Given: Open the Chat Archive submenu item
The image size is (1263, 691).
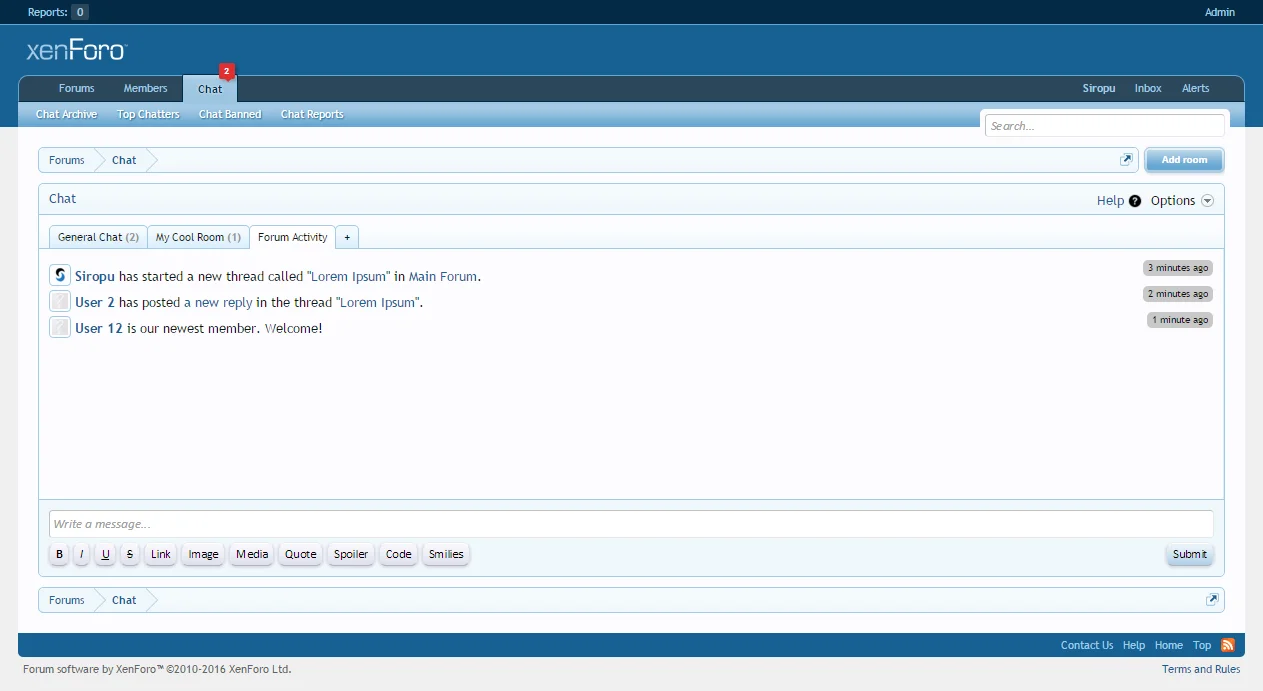Looking at the screenshot, I should (66, 114).
